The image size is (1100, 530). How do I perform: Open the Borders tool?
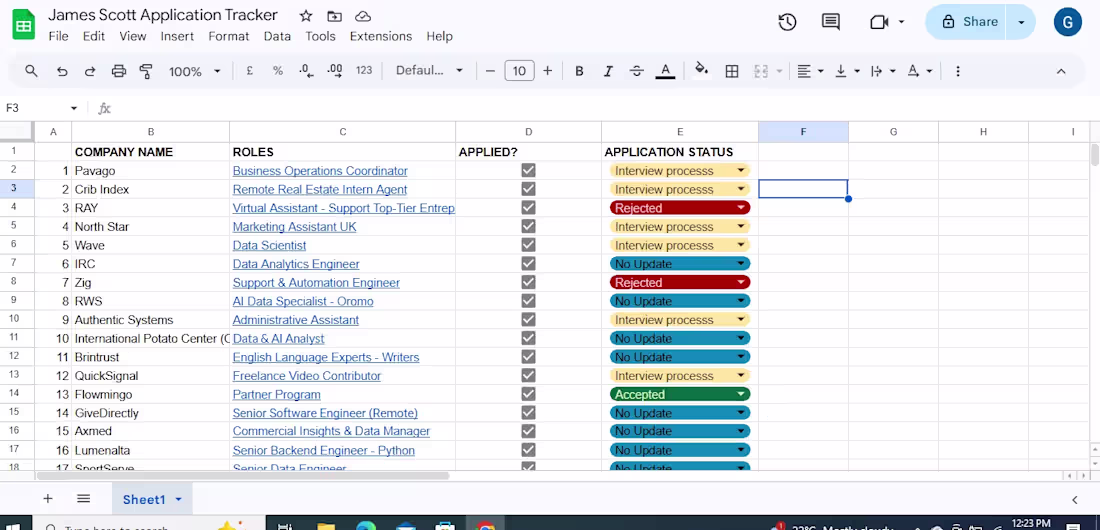click(x=732, y=71)
